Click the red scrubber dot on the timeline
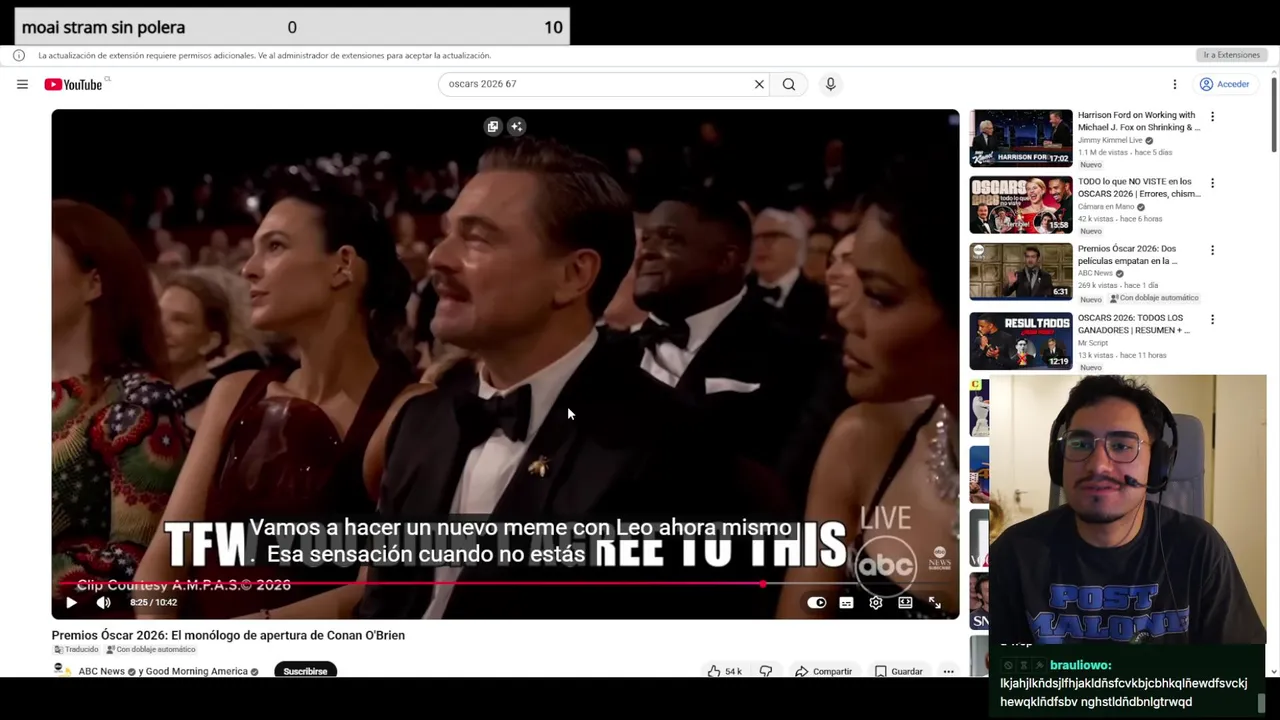 coord(764,583)
